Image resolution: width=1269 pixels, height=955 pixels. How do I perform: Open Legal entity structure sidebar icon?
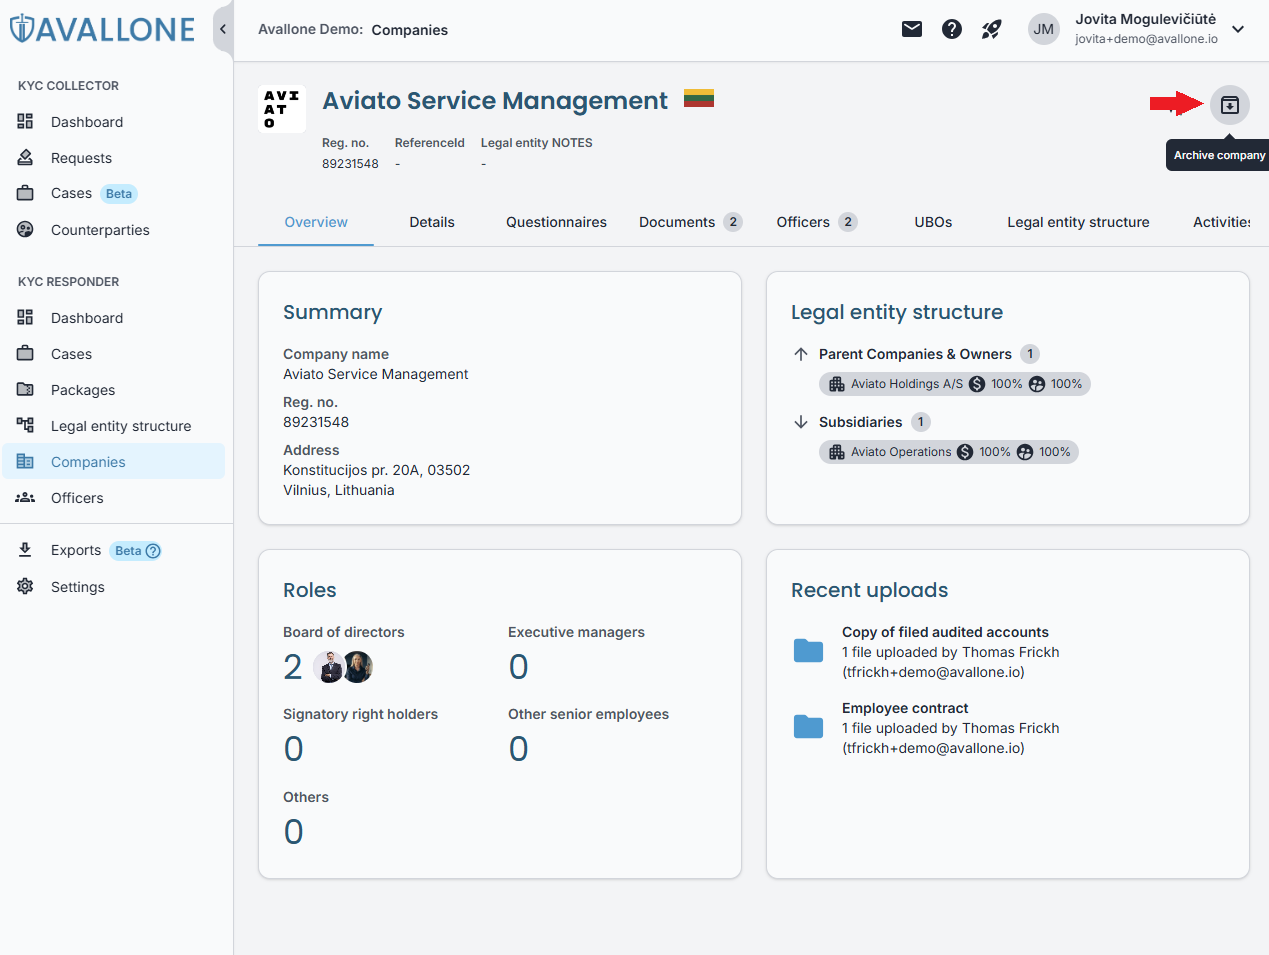(x=26, y=425)
